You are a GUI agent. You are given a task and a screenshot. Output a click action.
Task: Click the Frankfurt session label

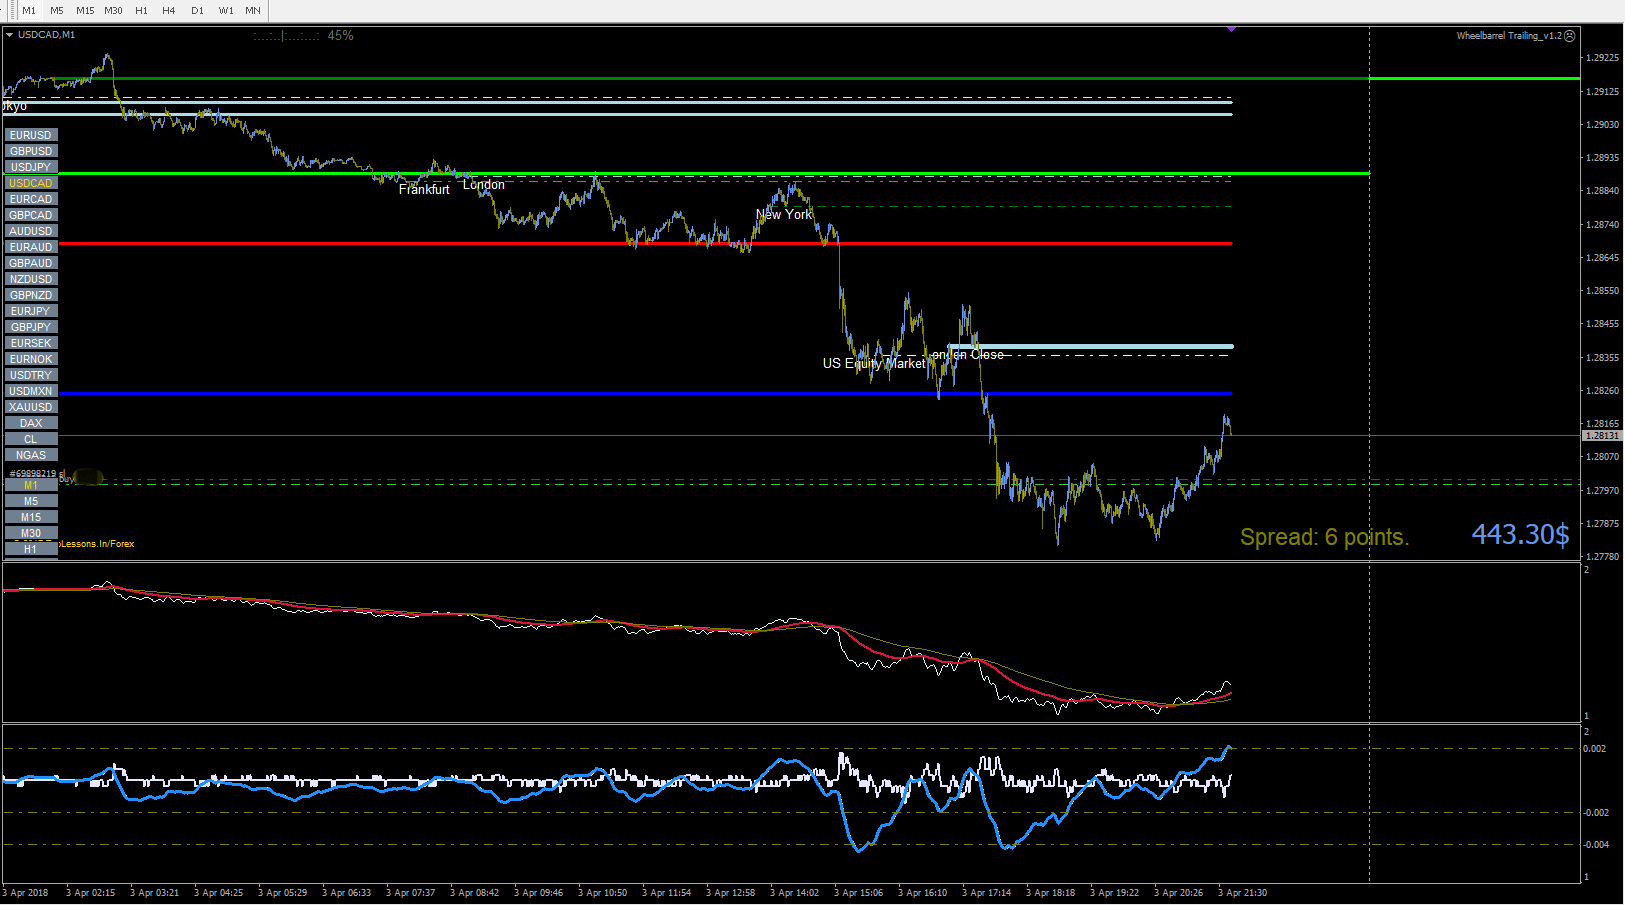click(424, 190)
